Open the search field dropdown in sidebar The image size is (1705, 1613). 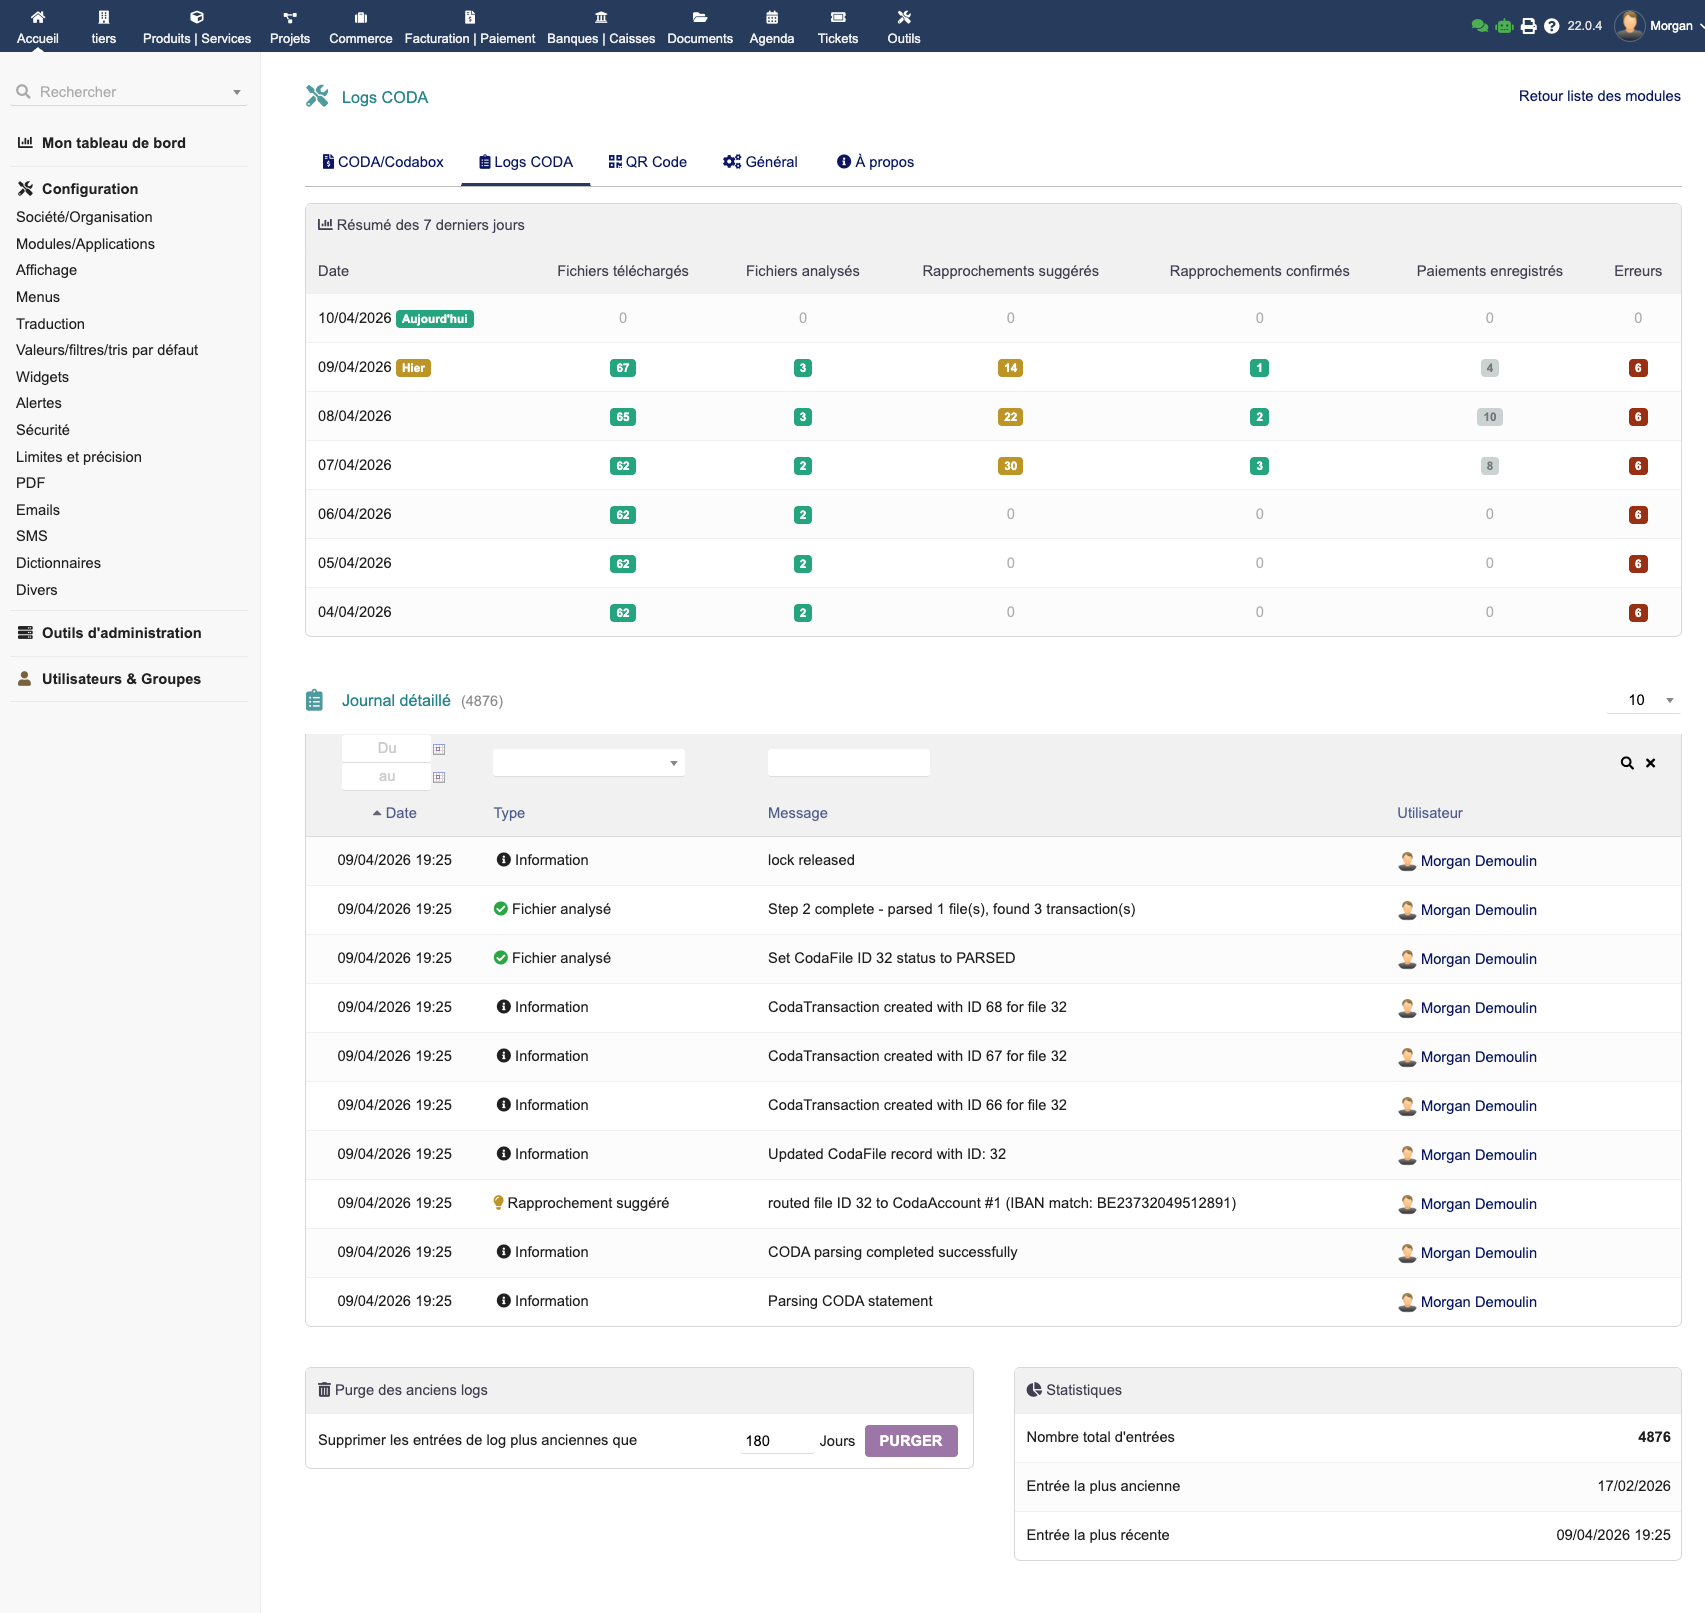[x=236, y=91]
